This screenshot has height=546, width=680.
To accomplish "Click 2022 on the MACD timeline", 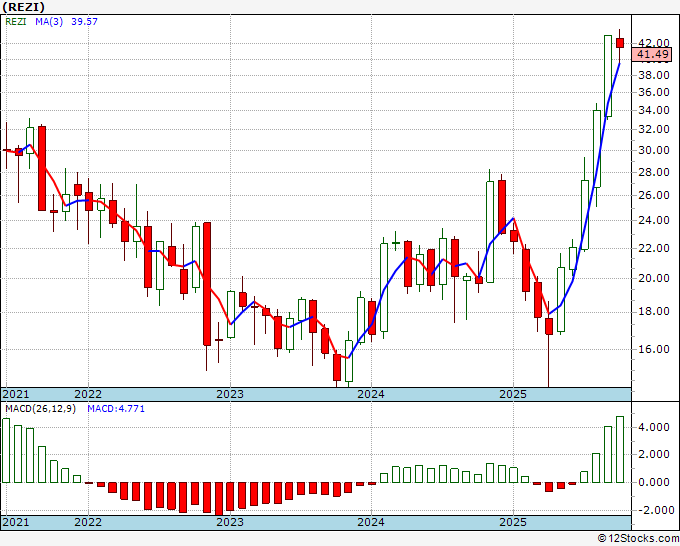I will (88, 522).
